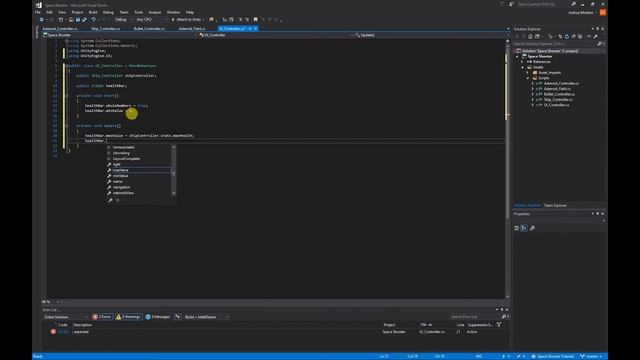Click the Attach to Unity run button
640x360 pixels.
187,19
